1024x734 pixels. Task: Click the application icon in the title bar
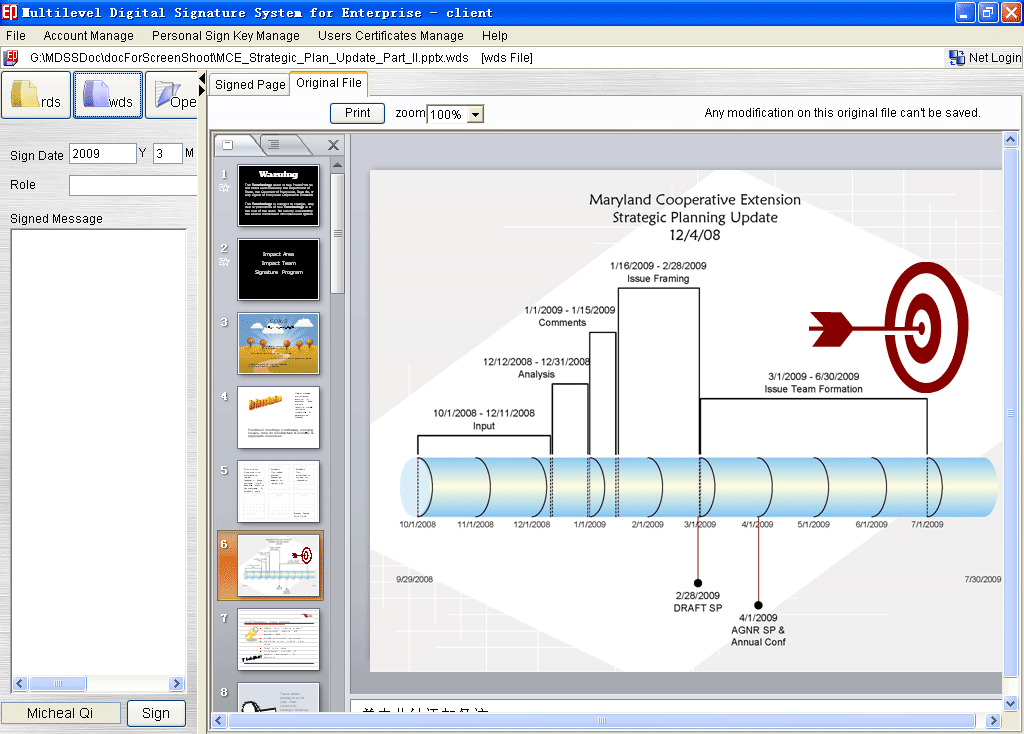click(x=10, y=12)
